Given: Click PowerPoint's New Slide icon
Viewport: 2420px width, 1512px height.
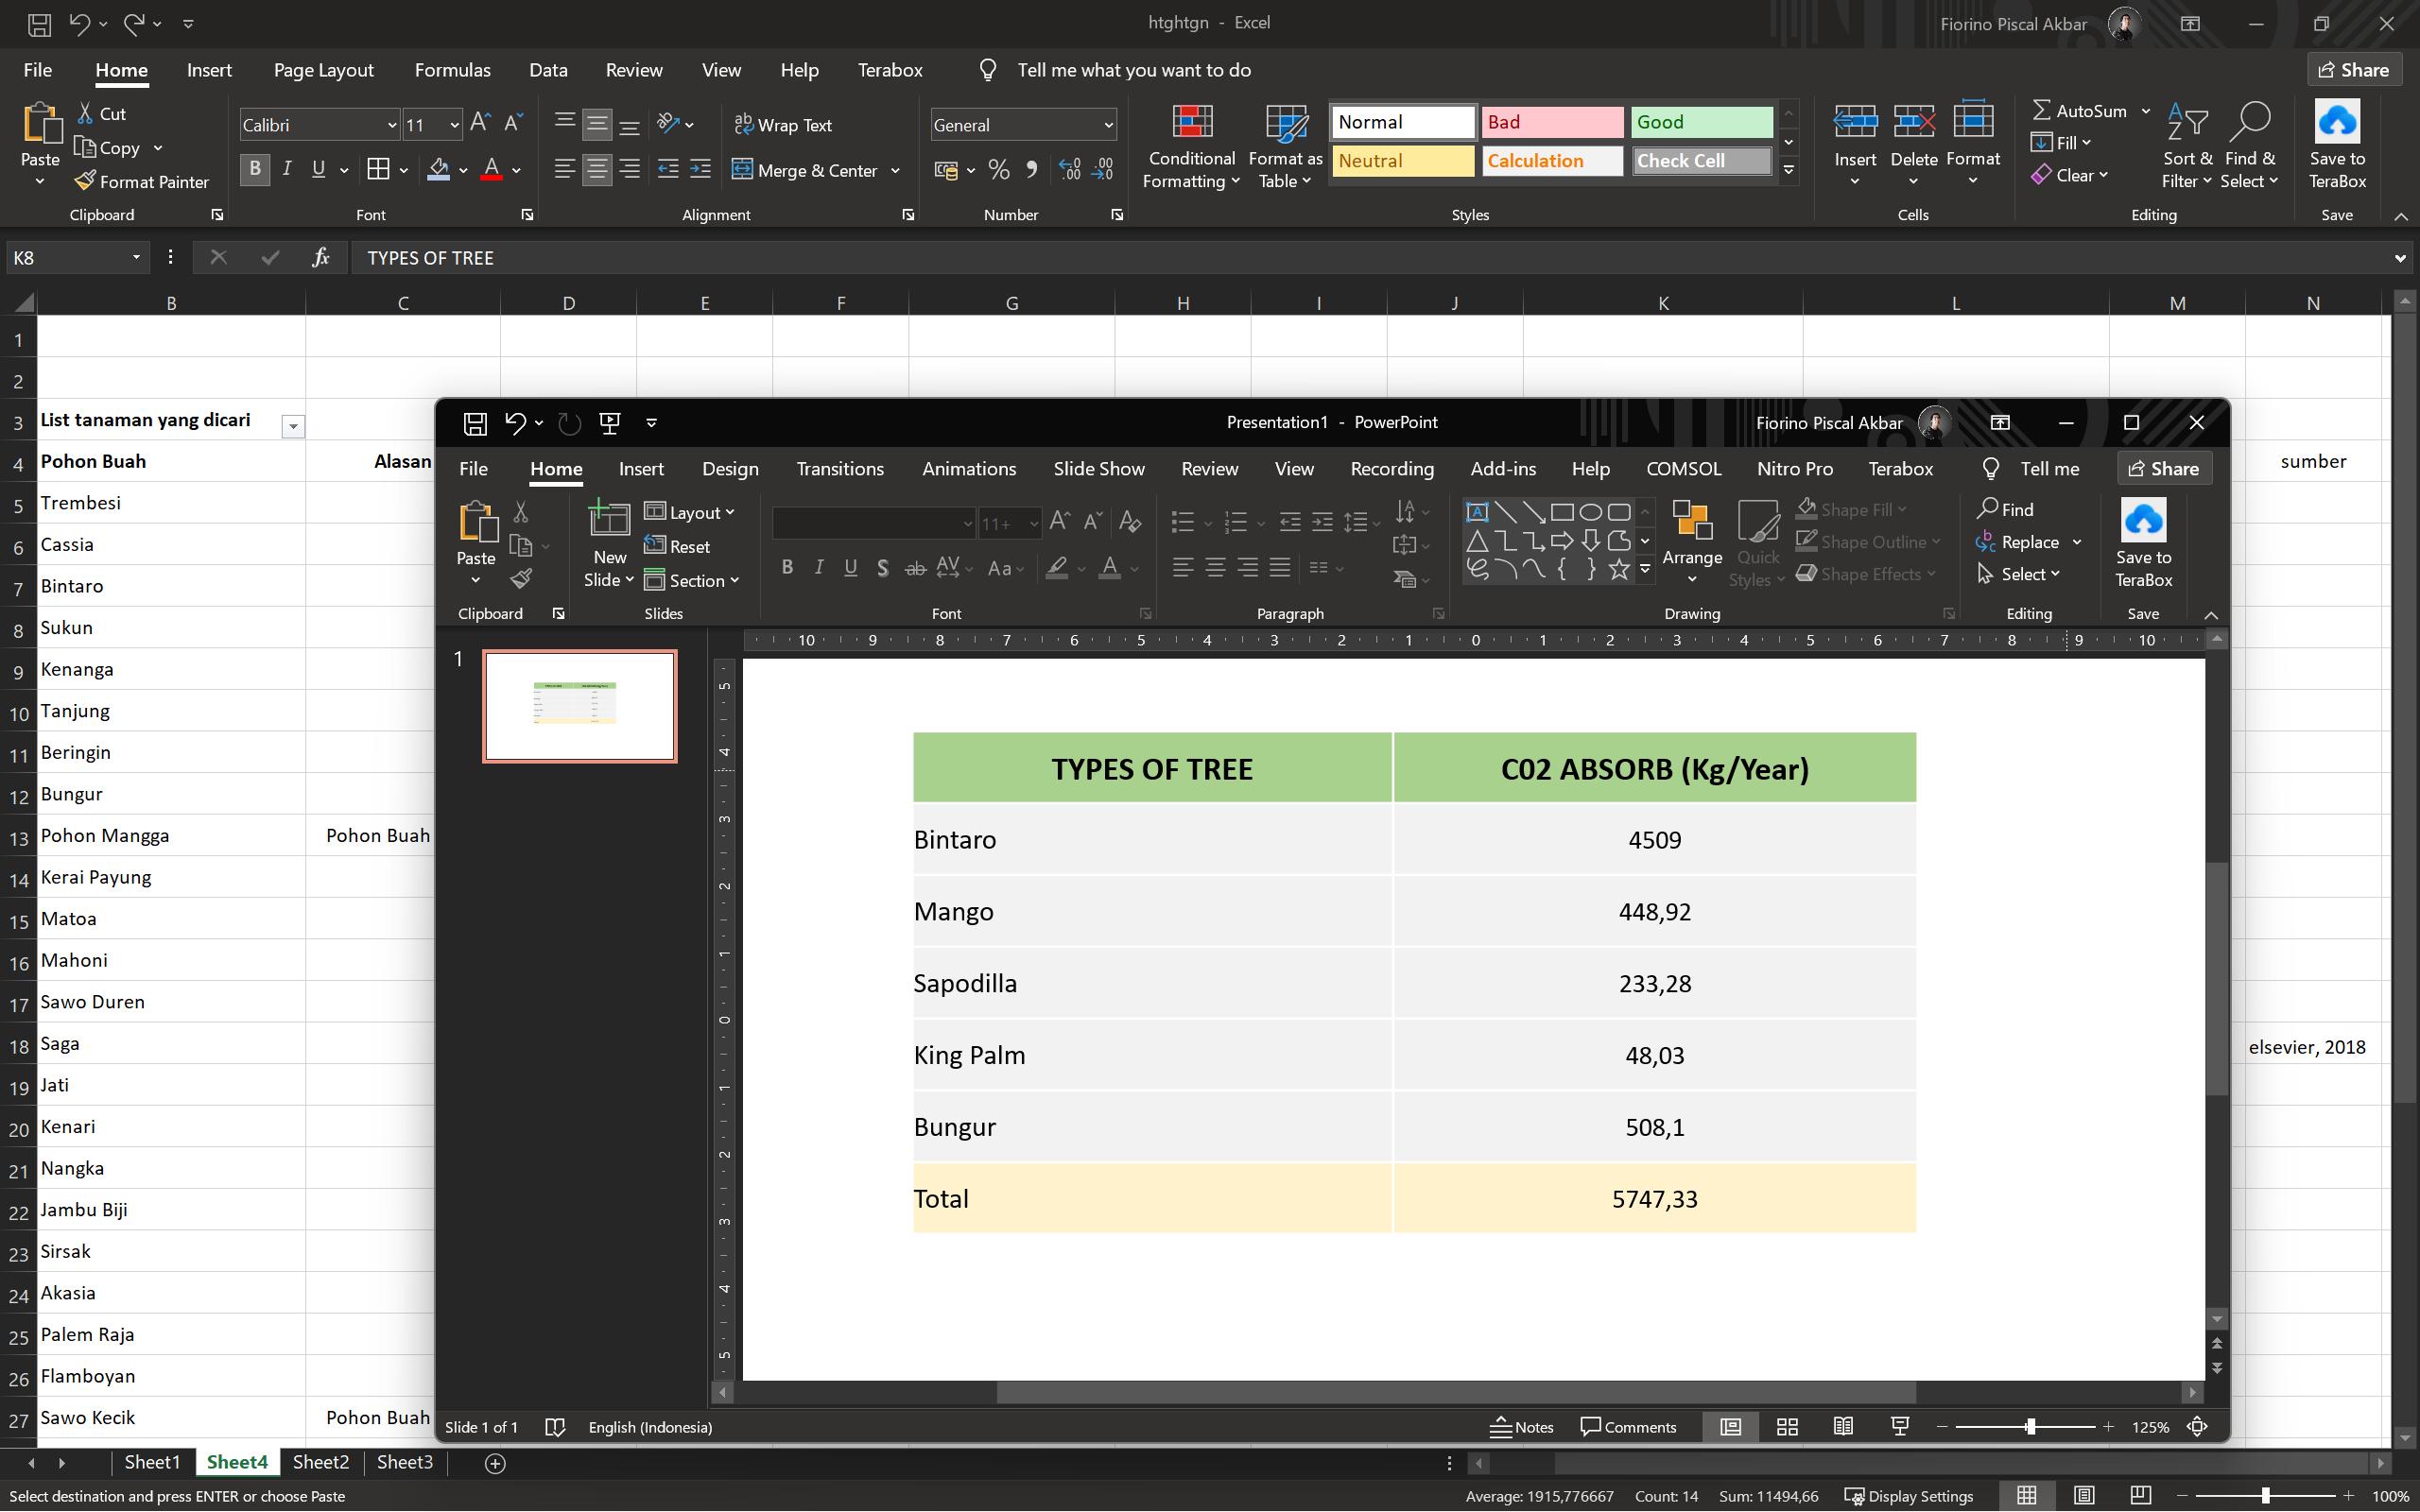Looking at the screenshot, I should pos(609,521).
